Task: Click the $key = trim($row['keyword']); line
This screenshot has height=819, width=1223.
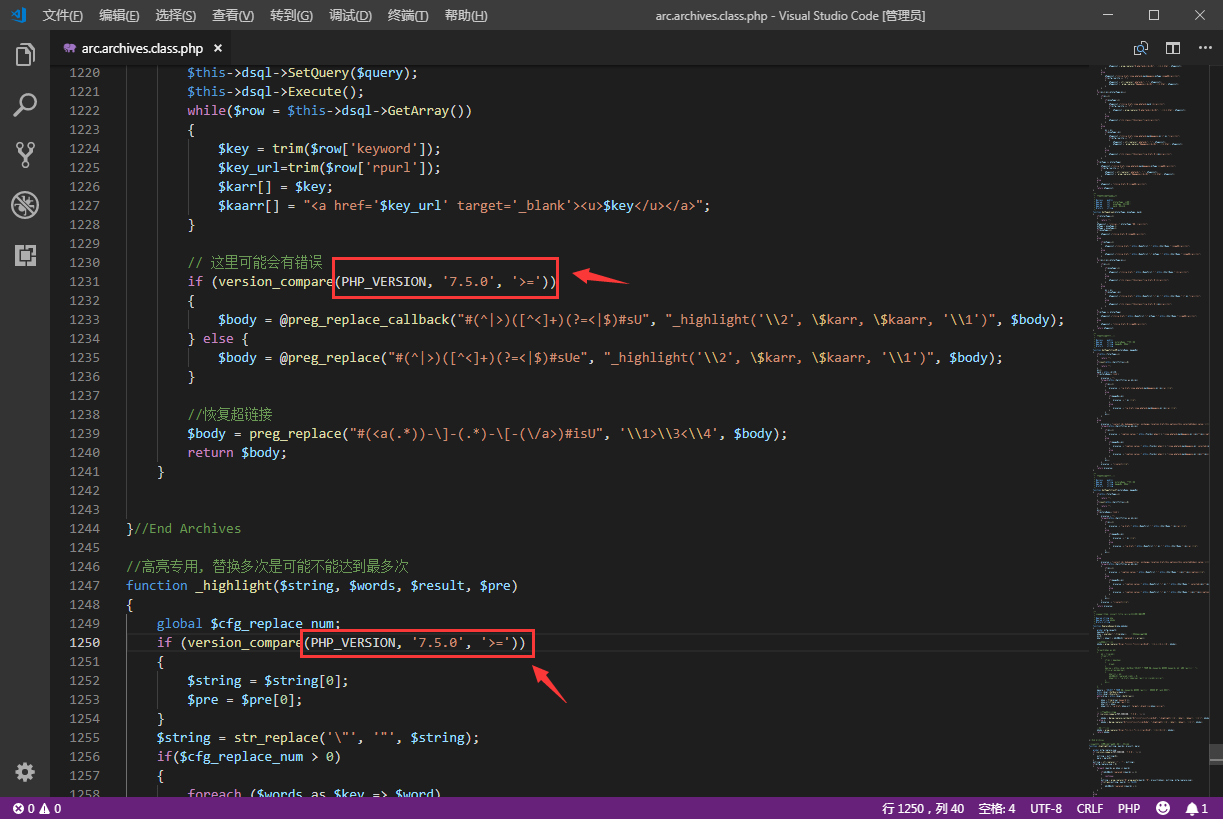Action: 329,149
